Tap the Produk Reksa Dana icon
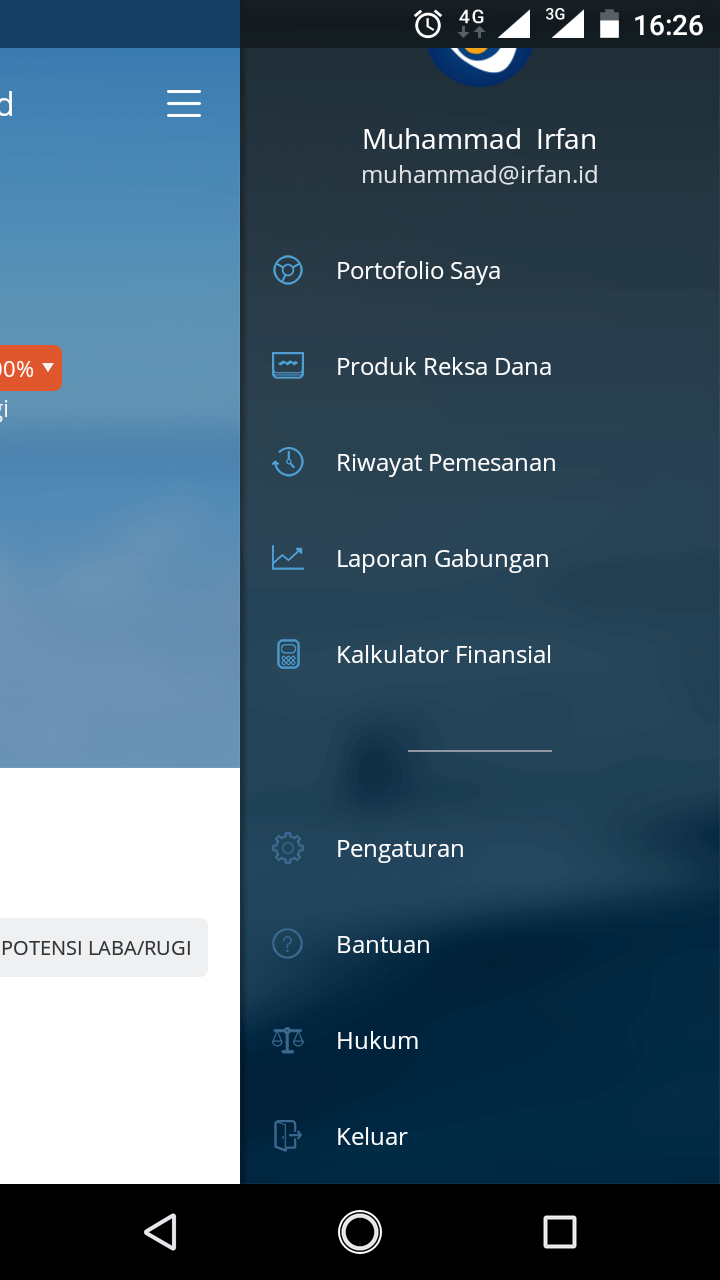This screenshot has width=720, height=1280. coord(288,366)
